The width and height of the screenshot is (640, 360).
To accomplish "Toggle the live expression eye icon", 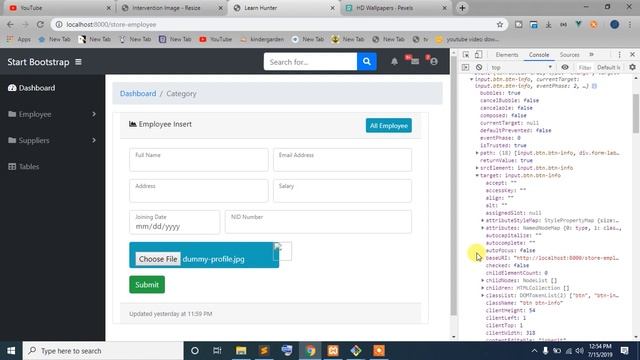I will pos(565,67).
